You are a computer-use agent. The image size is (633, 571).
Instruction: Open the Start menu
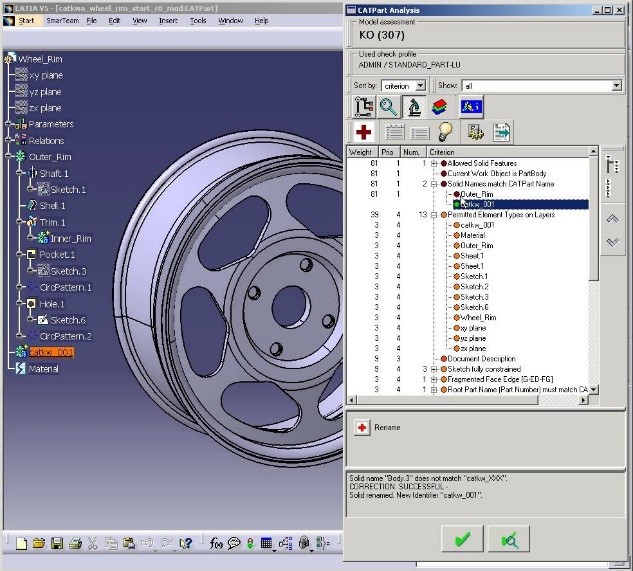26,21
